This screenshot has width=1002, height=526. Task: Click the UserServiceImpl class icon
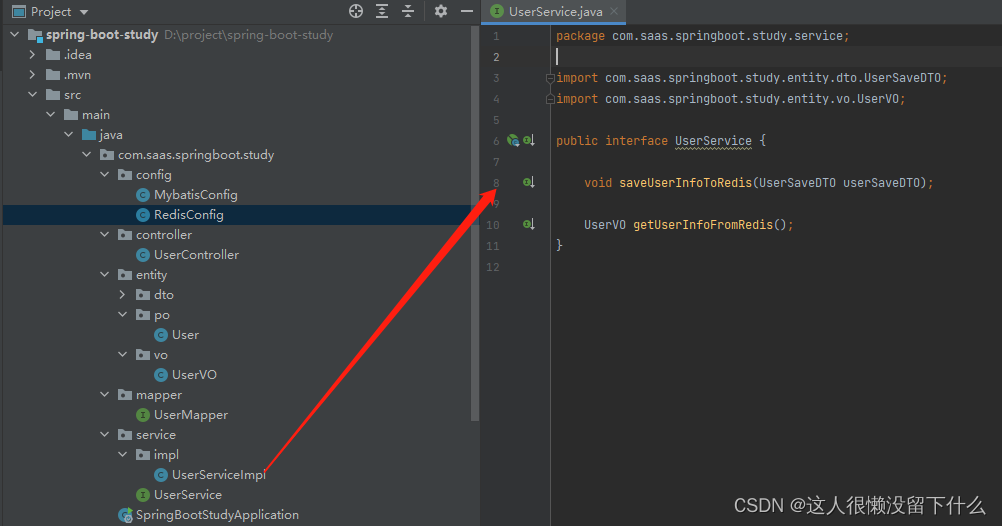(161, 475)
